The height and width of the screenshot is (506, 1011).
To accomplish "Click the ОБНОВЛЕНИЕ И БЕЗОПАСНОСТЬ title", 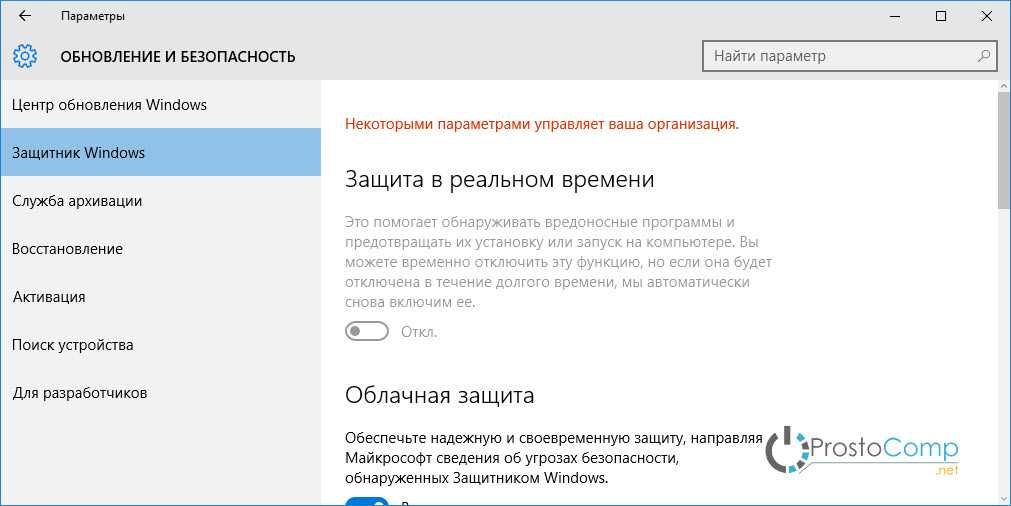I will click(178, 57).
